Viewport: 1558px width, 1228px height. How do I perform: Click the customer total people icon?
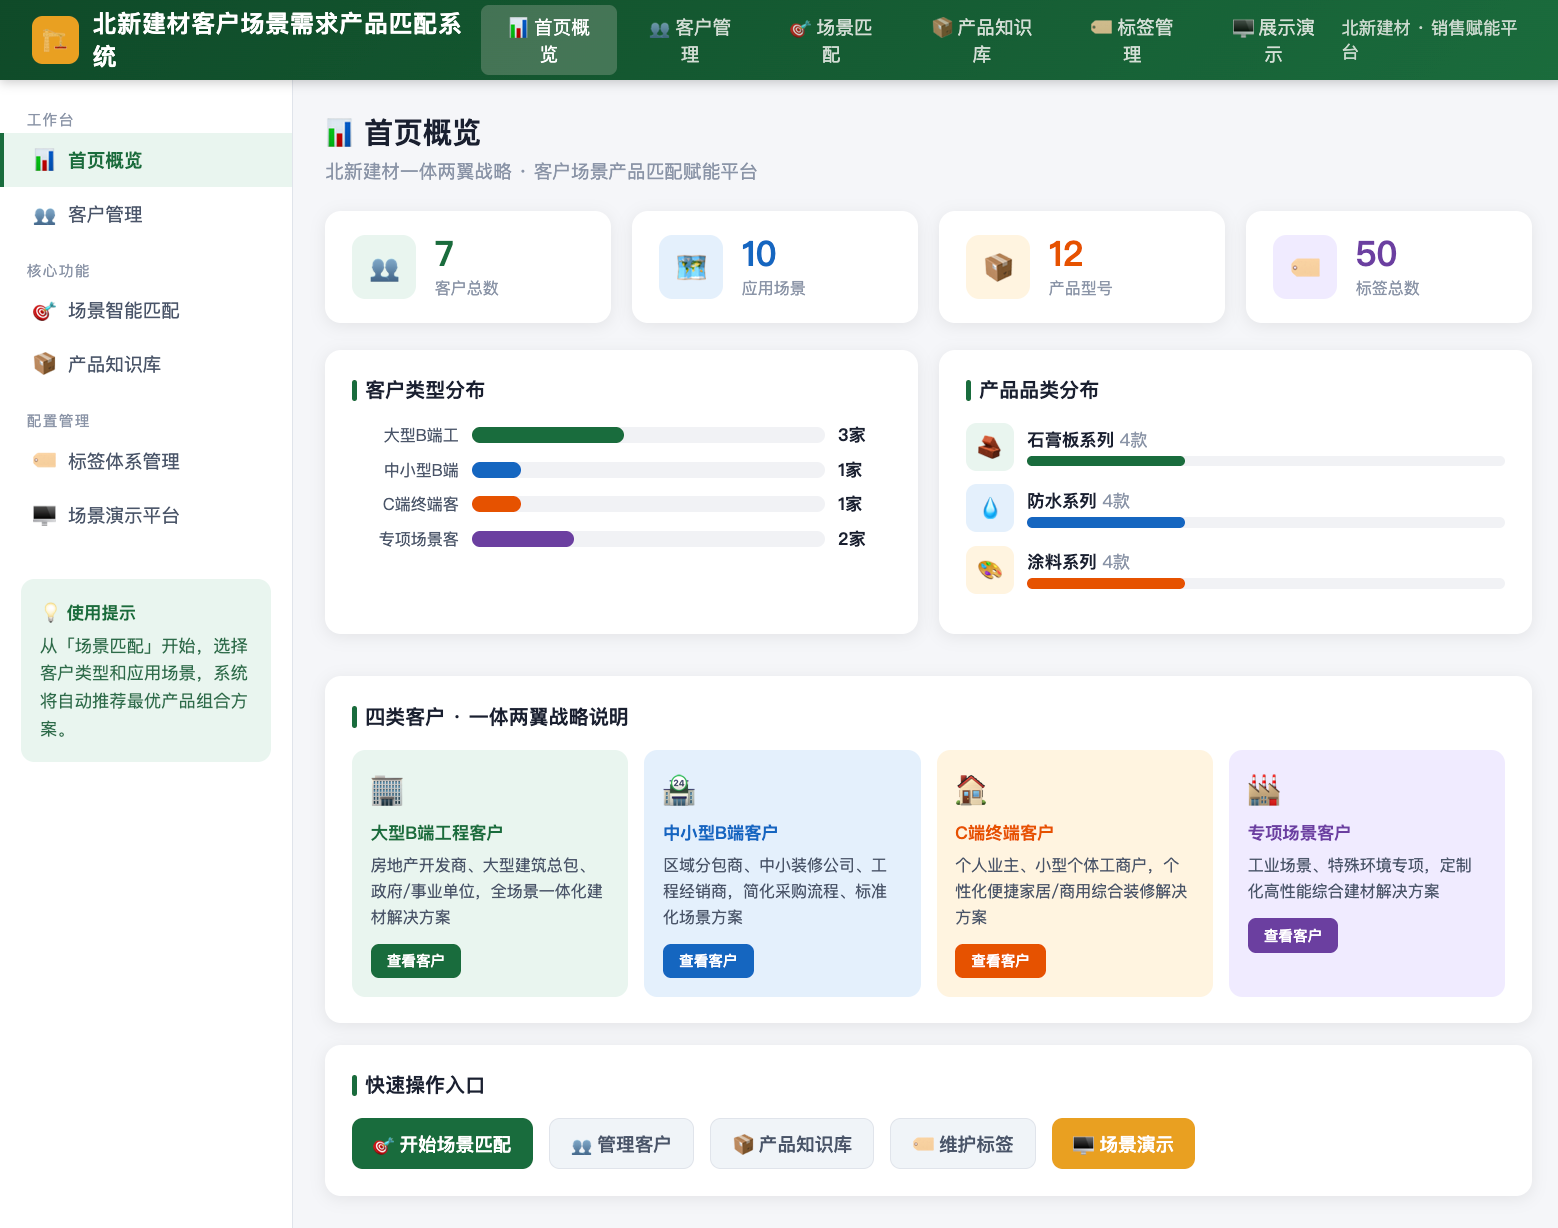click(x=384, y=267)
